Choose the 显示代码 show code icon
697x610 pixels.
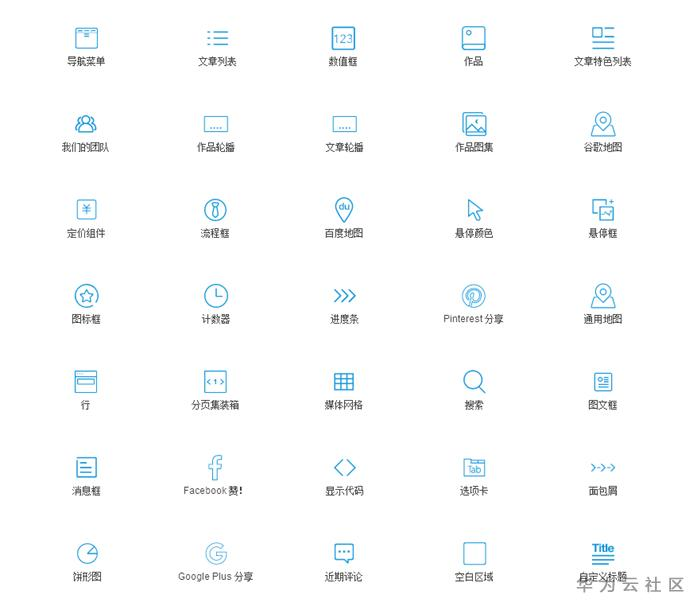tap(345, 468)
